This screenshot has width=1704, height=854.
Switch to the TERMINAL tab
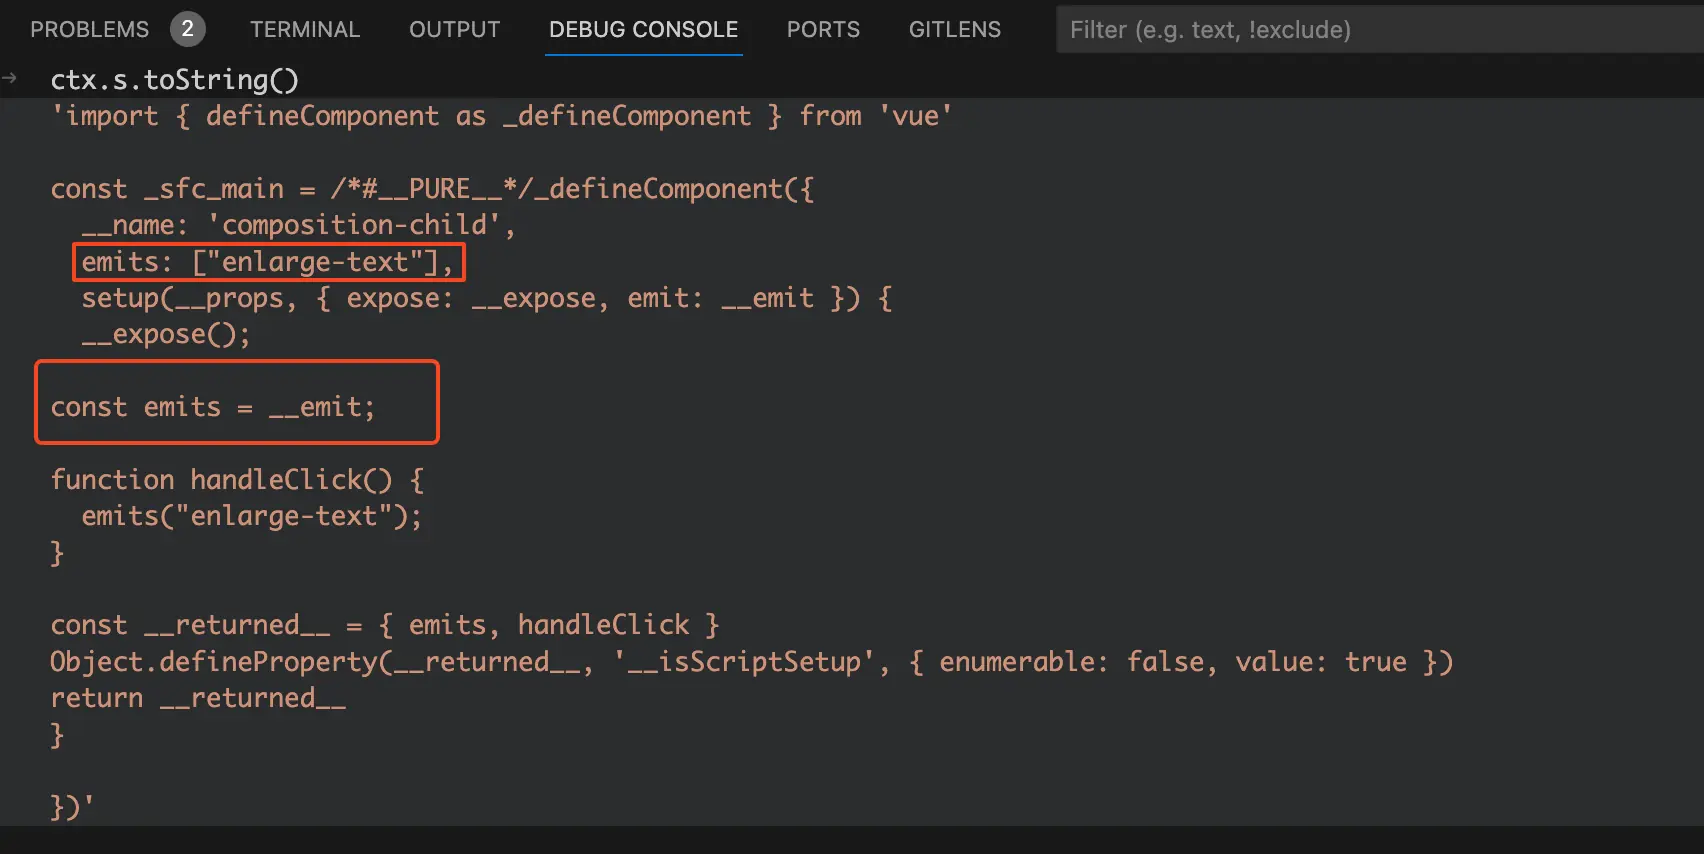(305, 29)
